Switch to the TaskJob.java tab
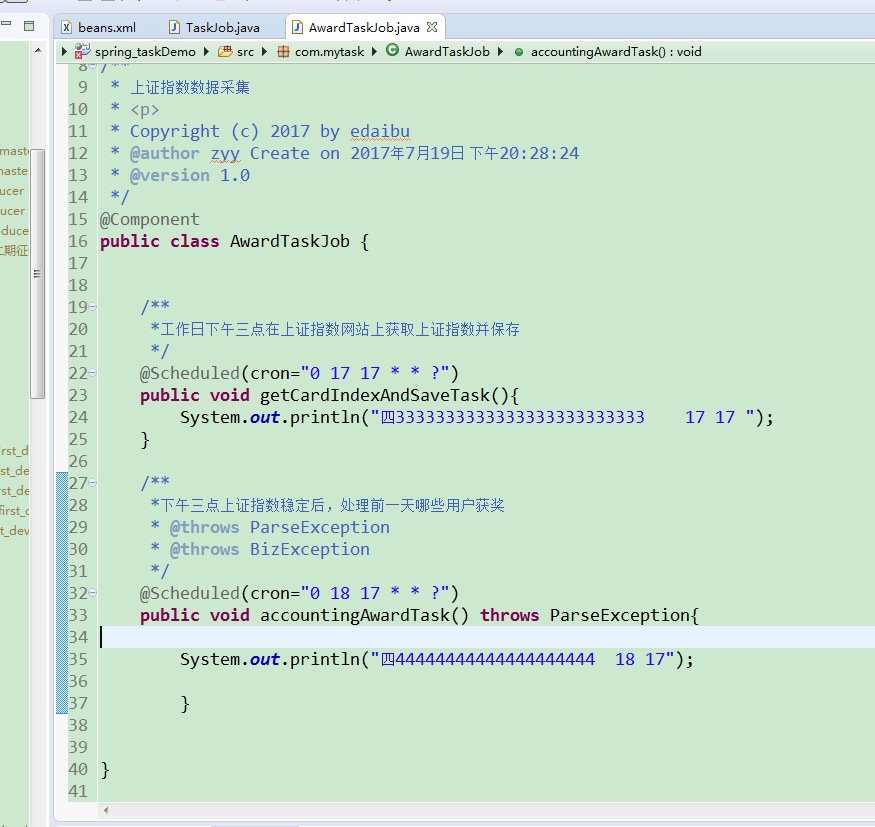 pos(215,27)
